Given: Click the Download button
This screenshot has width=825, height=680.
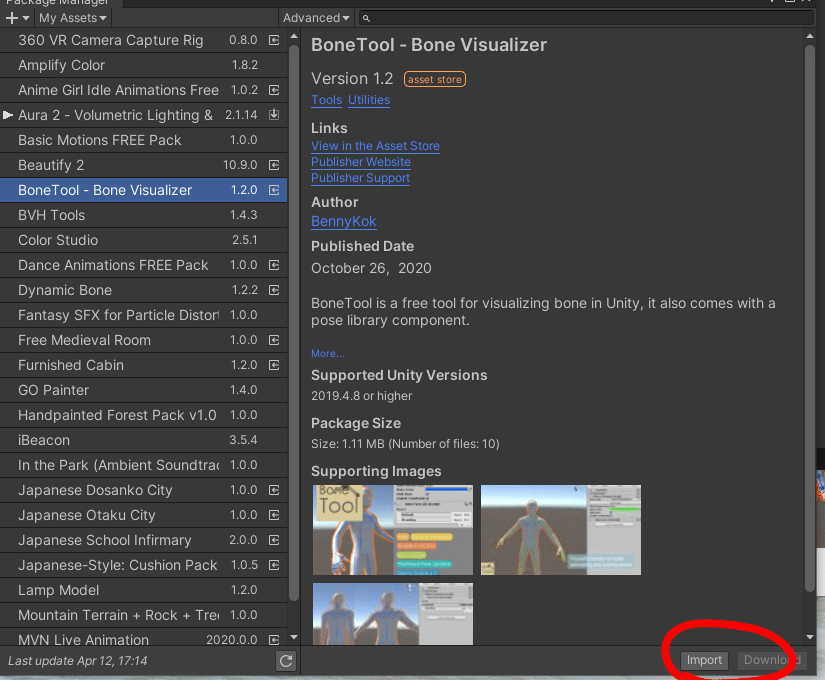Looking at the screenshot, I should coord(772,660).
